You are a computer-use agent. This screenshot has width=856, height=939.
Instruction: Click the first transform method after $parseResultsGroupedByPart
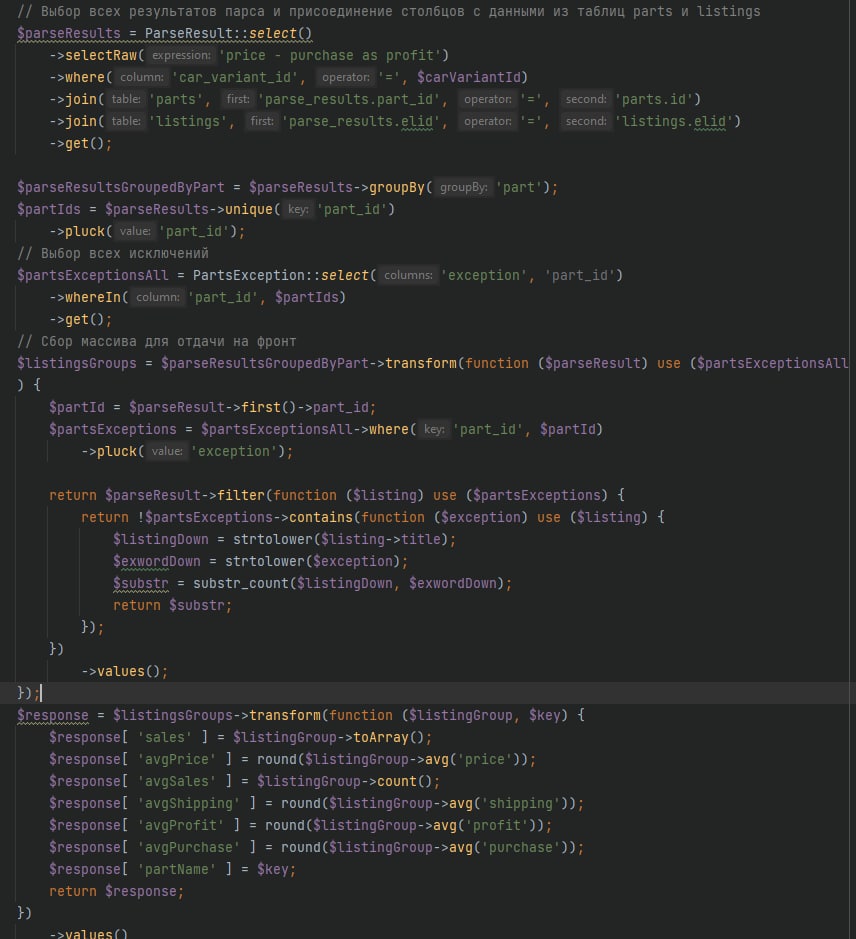pyautogui.click(x=421, y=364)
